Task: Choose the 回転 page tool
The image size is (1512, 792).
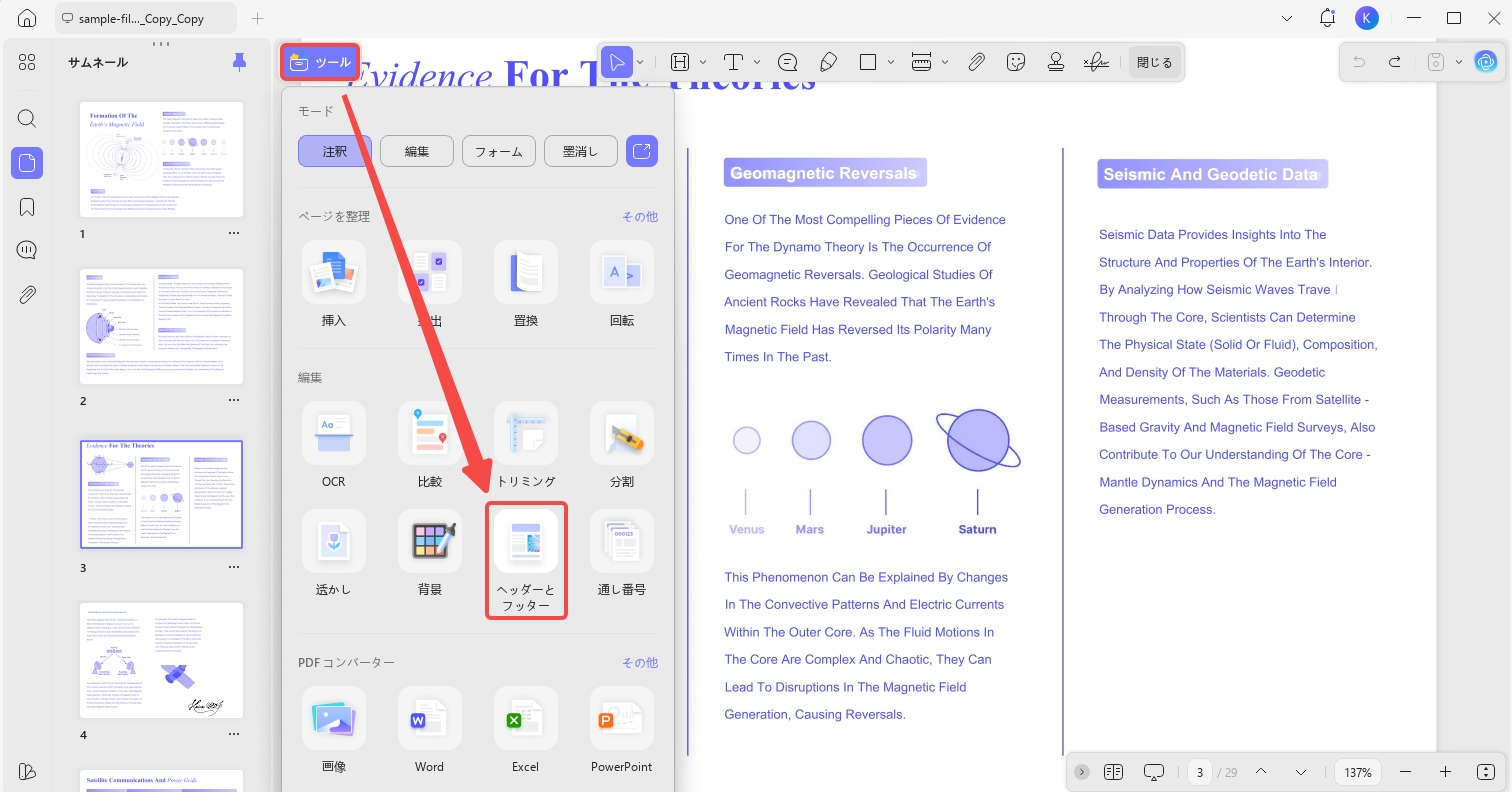Action: [622, 284]
